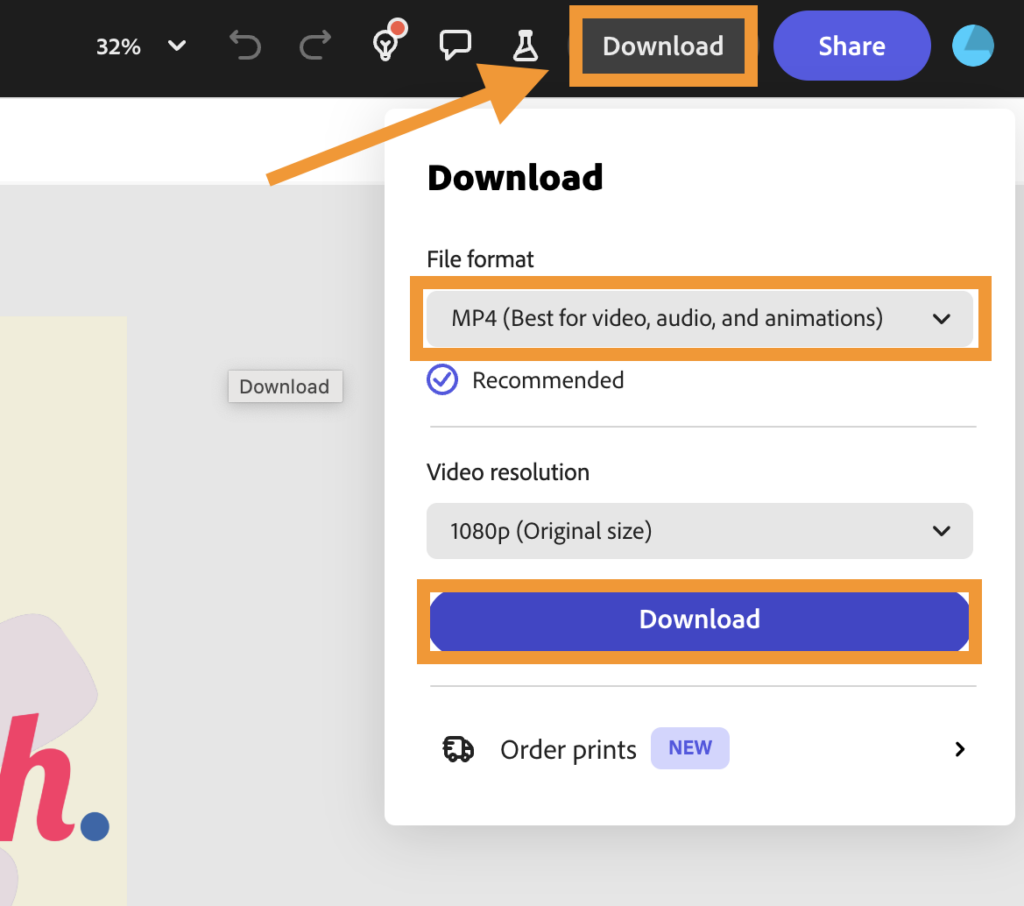Click the 32% zoom percentage value
This screenshot has height=906, width=1024.
[118, 47]
